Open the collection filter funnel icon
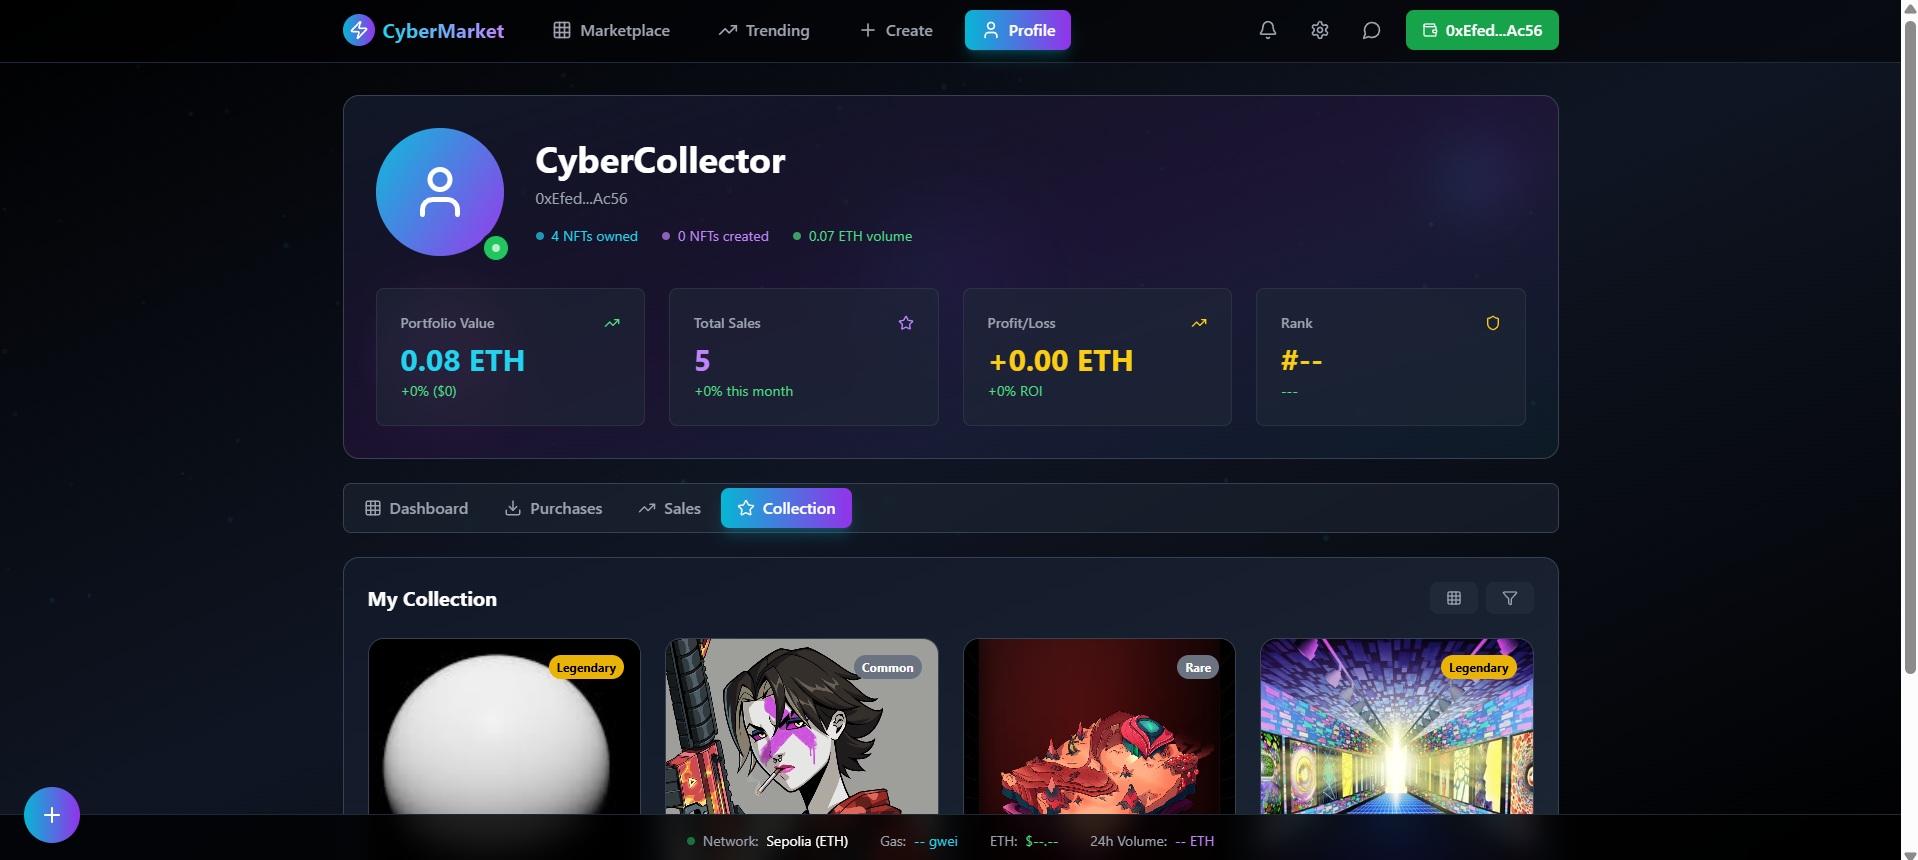Viewport: 1918px width, 860px height. click(1509, 598)
